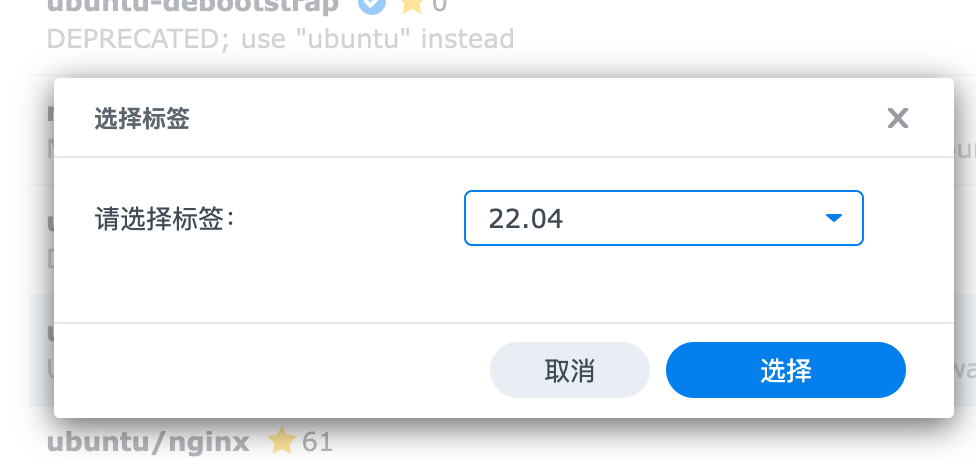Click the 22.04 value text in the field
The width and height of the screenshot is (976, 458).
click(525, 218)
